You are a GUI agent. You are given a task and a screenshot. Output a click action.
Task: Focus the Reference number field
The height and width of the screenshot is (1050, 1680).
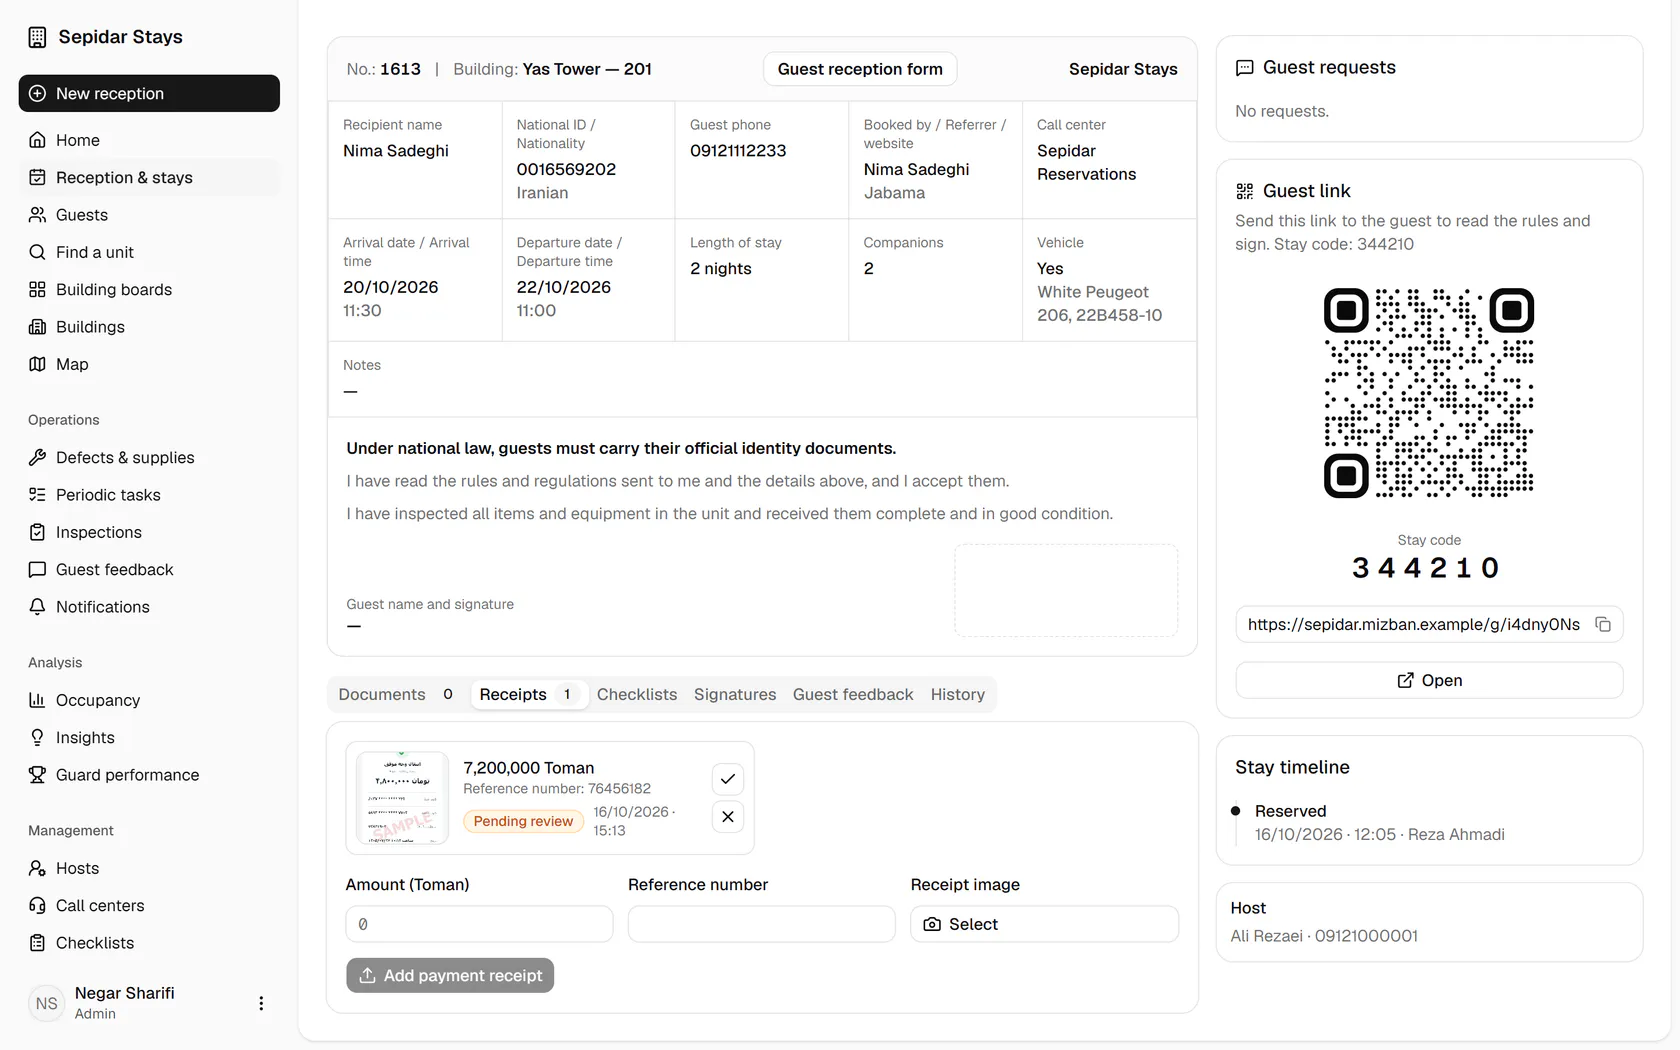pyautogui.click(x=762, y=924)
